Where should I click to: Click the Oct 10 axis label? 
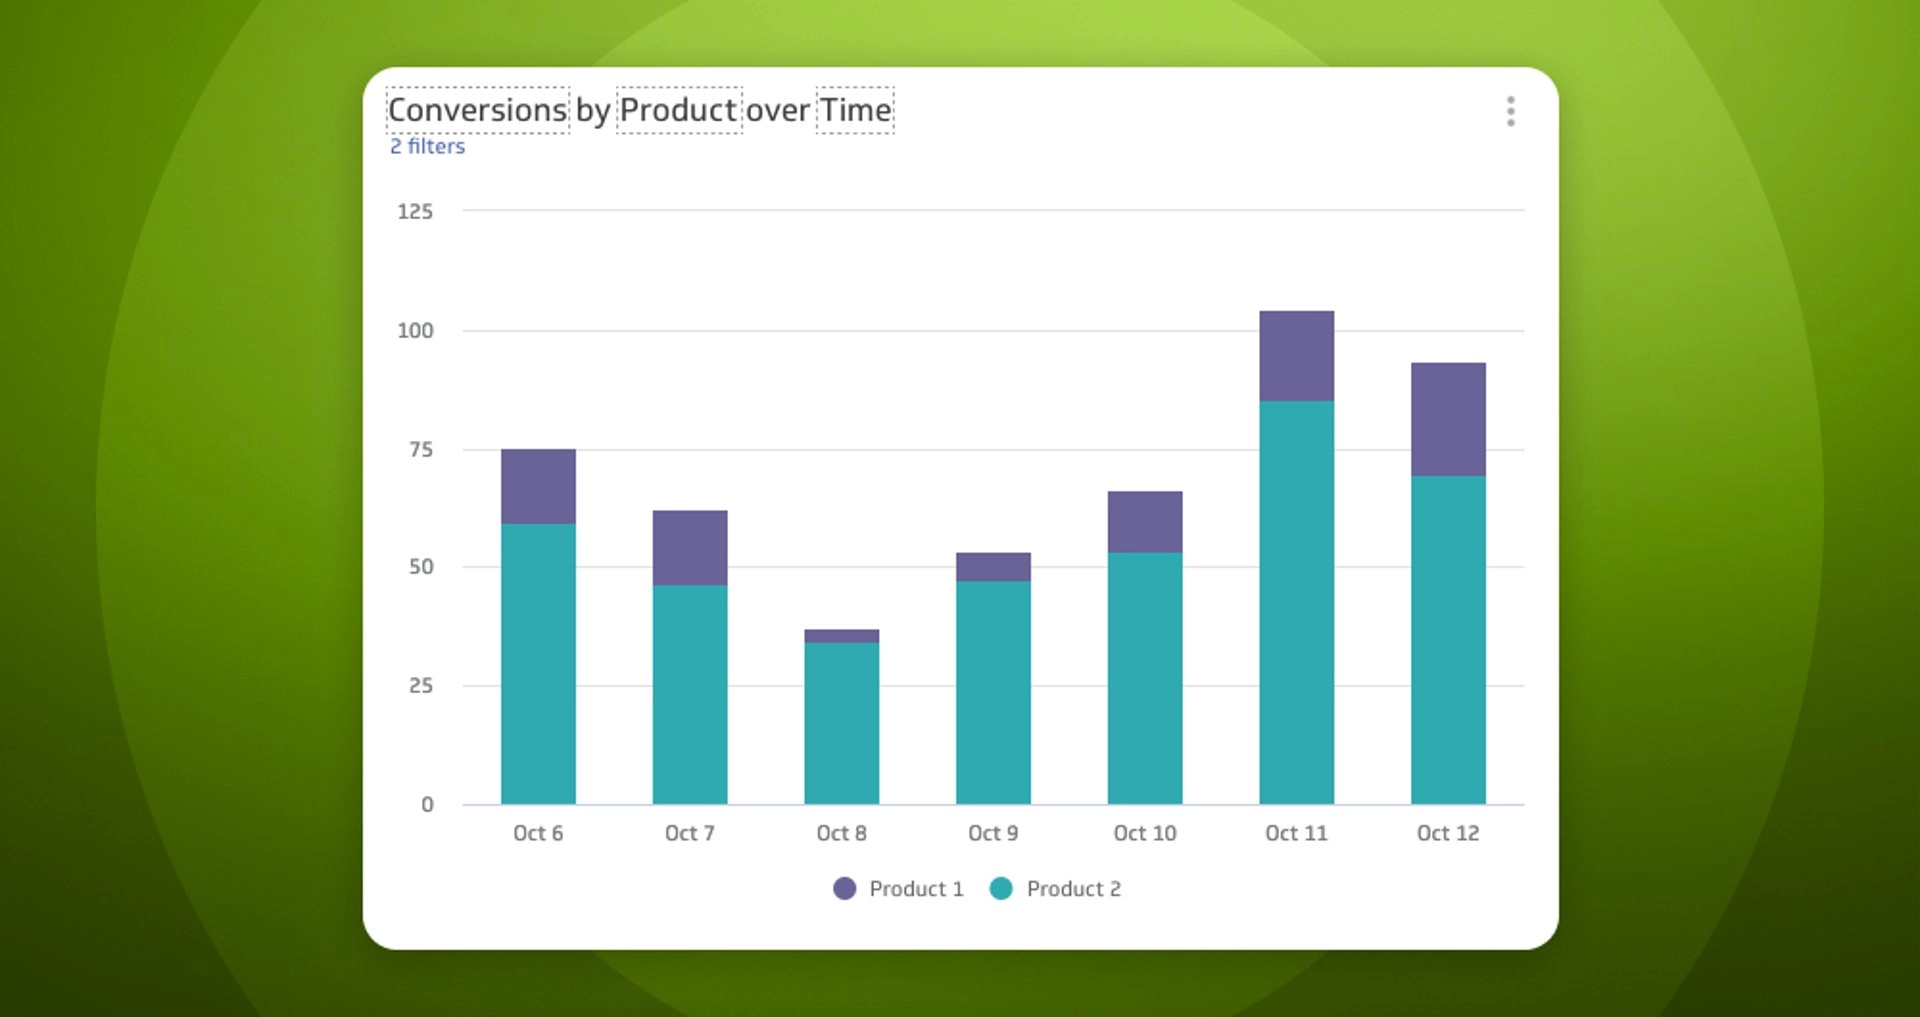click(1145, 833)
